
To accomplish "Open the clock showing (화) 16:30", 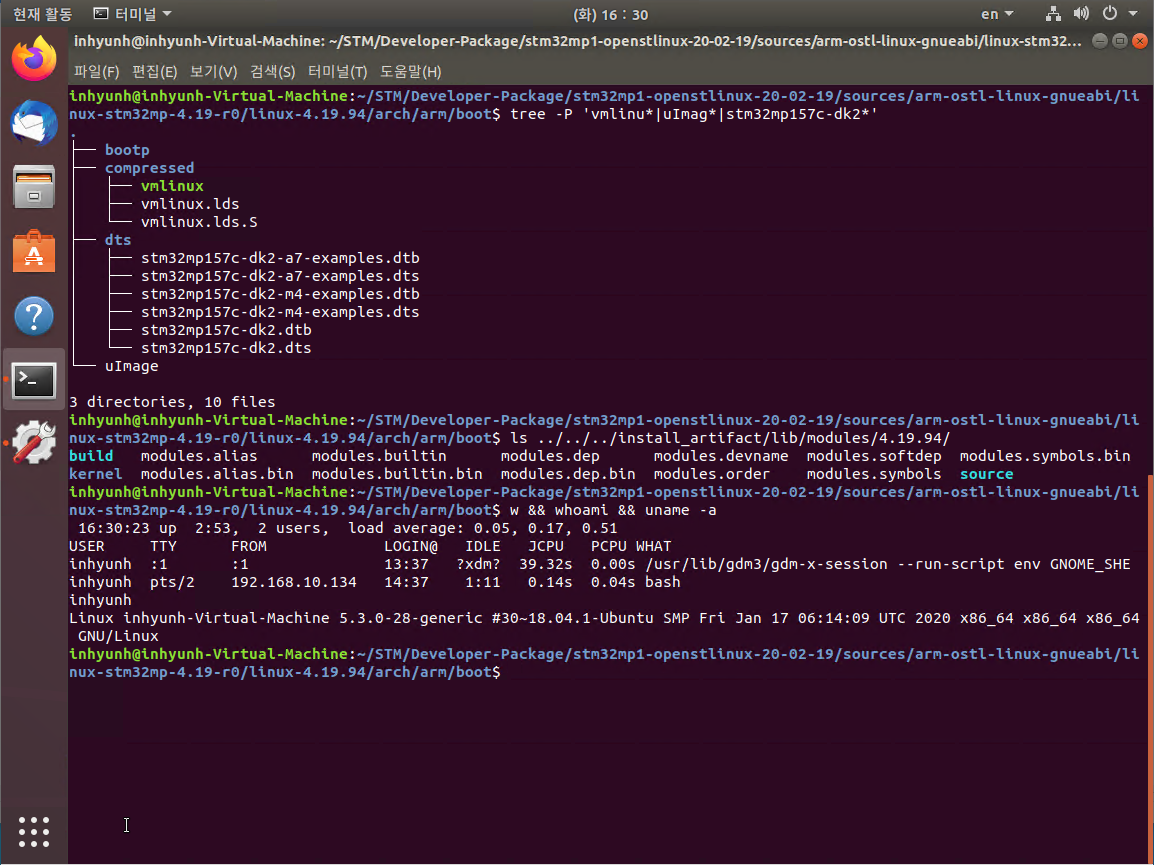I will pos(610,14).
